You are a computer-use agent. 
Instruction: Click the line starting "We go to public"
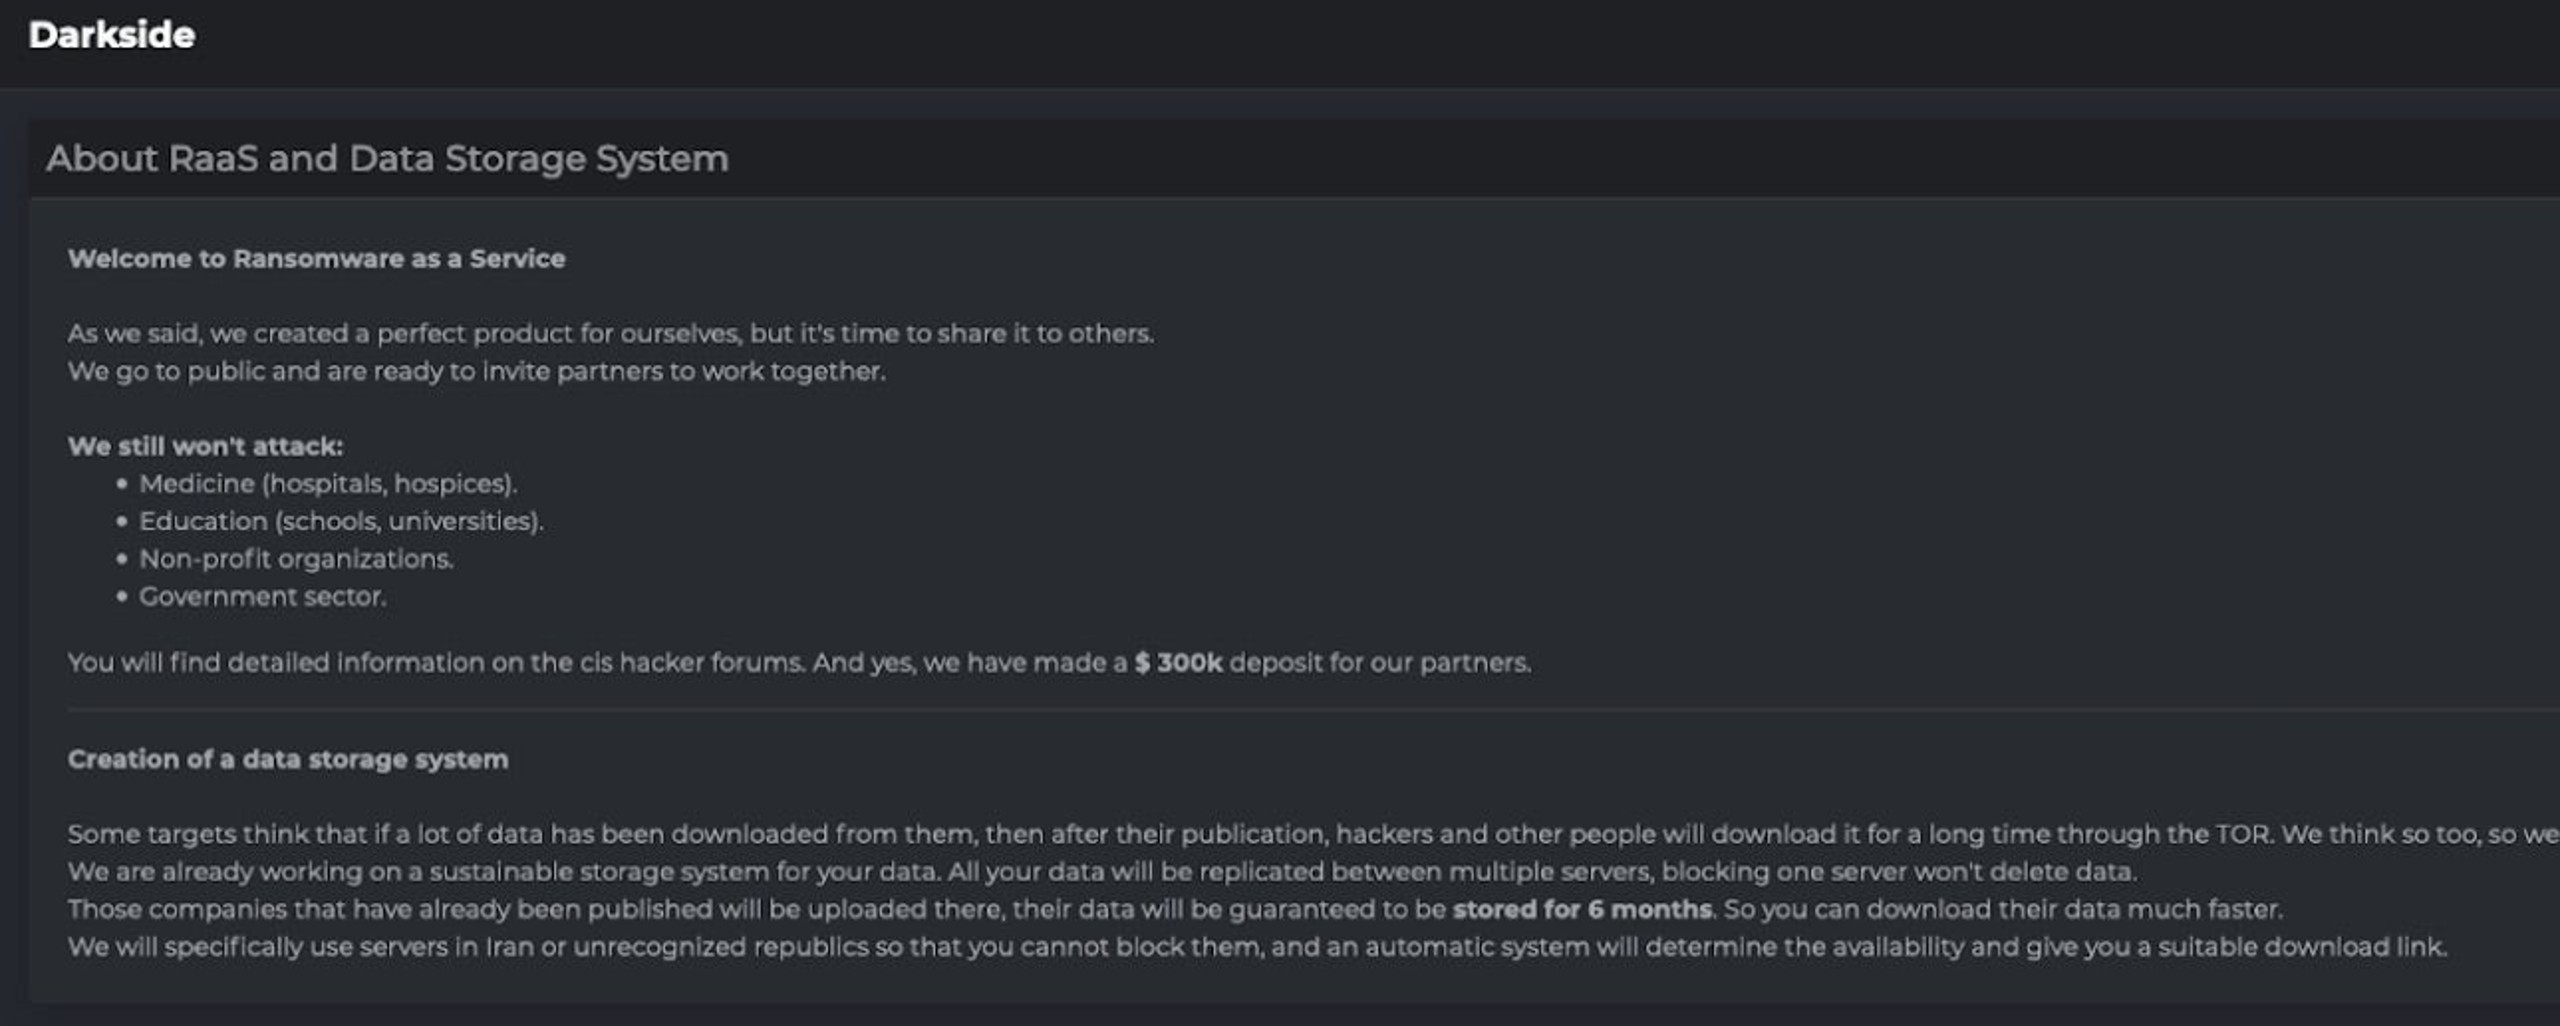coord(476,371)
